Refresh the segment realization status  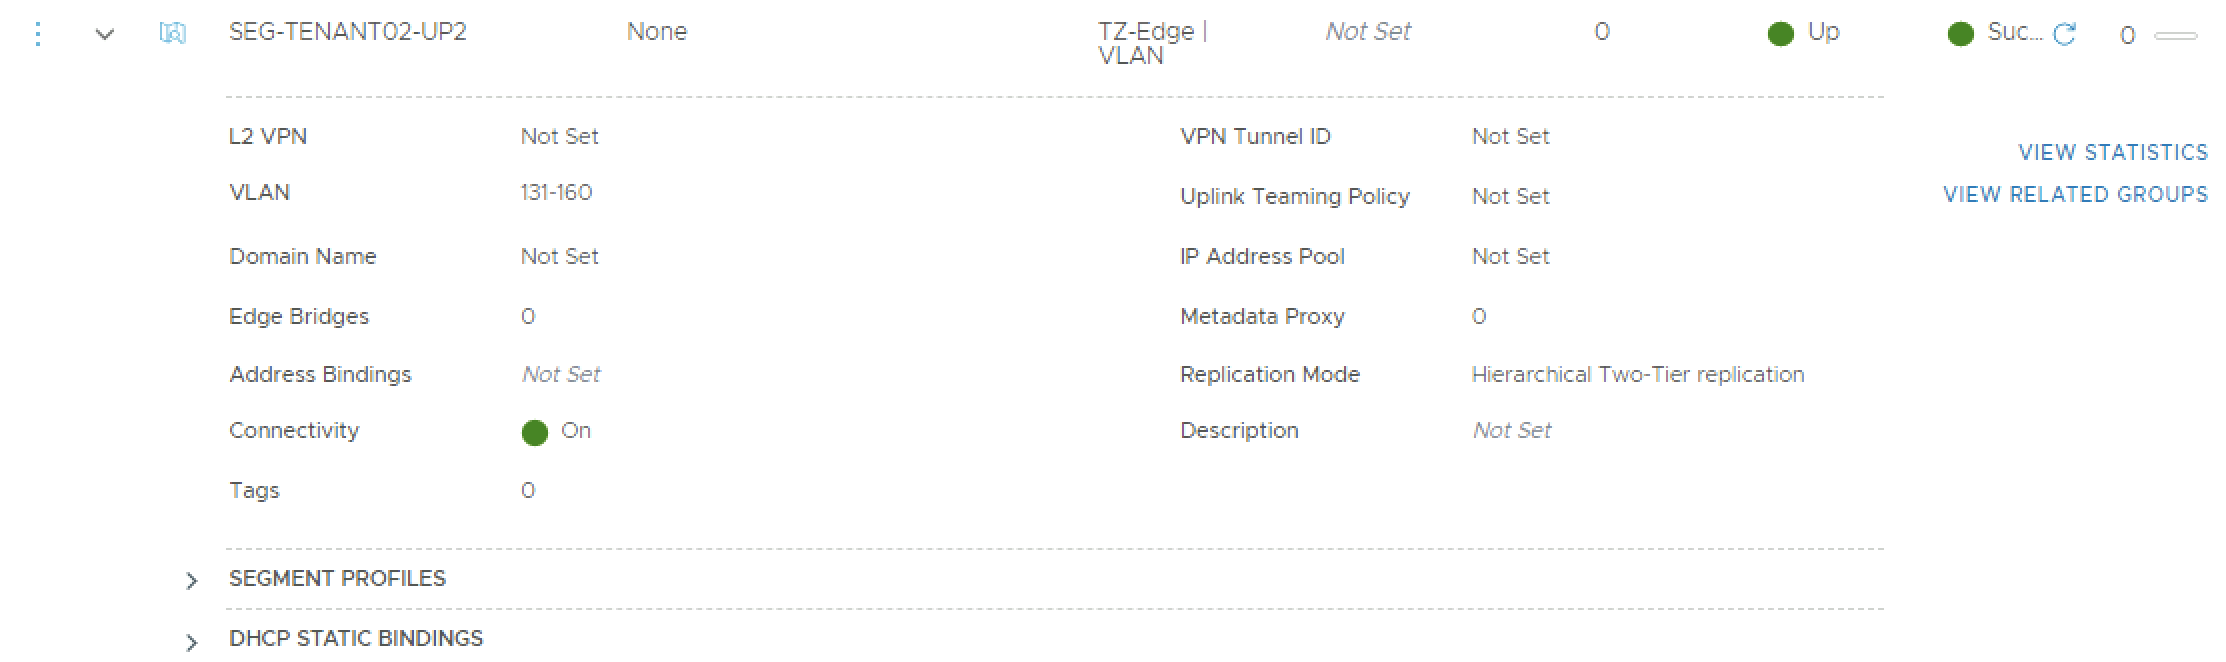(2064, 35)
